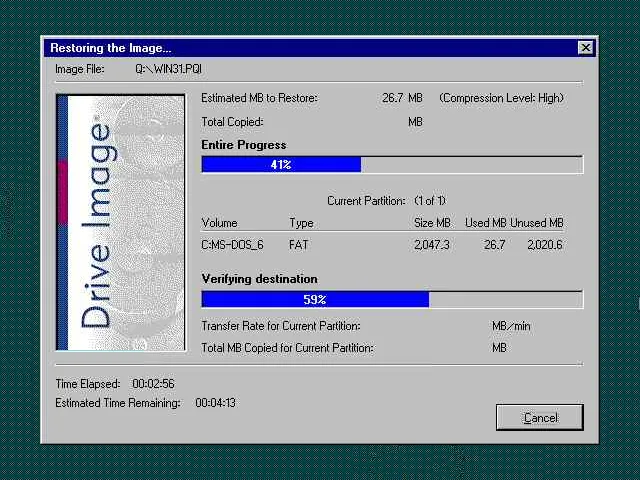Click the Type column header

[301, 223]
